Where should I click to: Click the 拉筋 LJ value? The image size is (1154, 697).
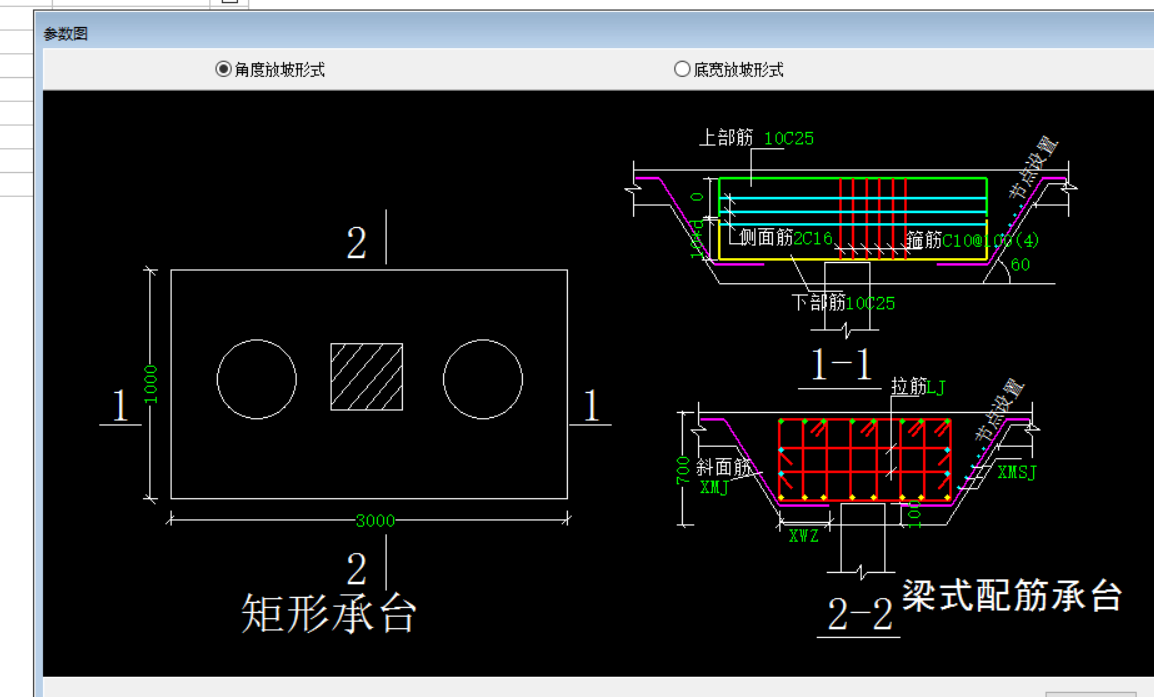coord(935,386)
